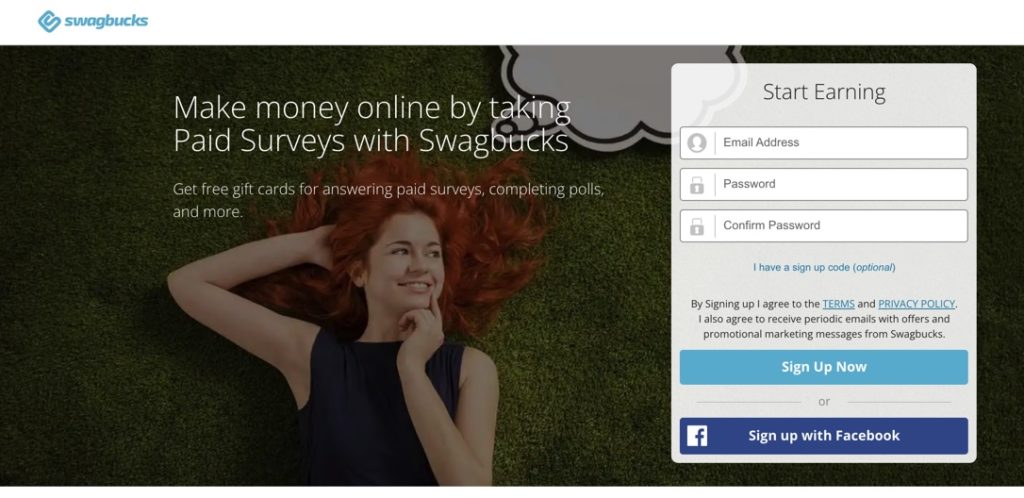1024x498 pixels.
Task: Click the Facebook 'f' logo icon
Action: (x=697, y=436)
